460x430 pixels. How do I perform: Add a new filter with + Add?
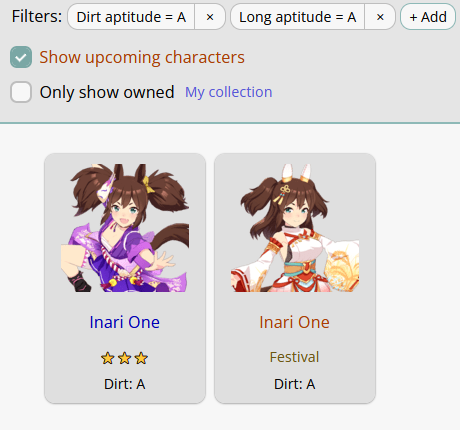428,17
